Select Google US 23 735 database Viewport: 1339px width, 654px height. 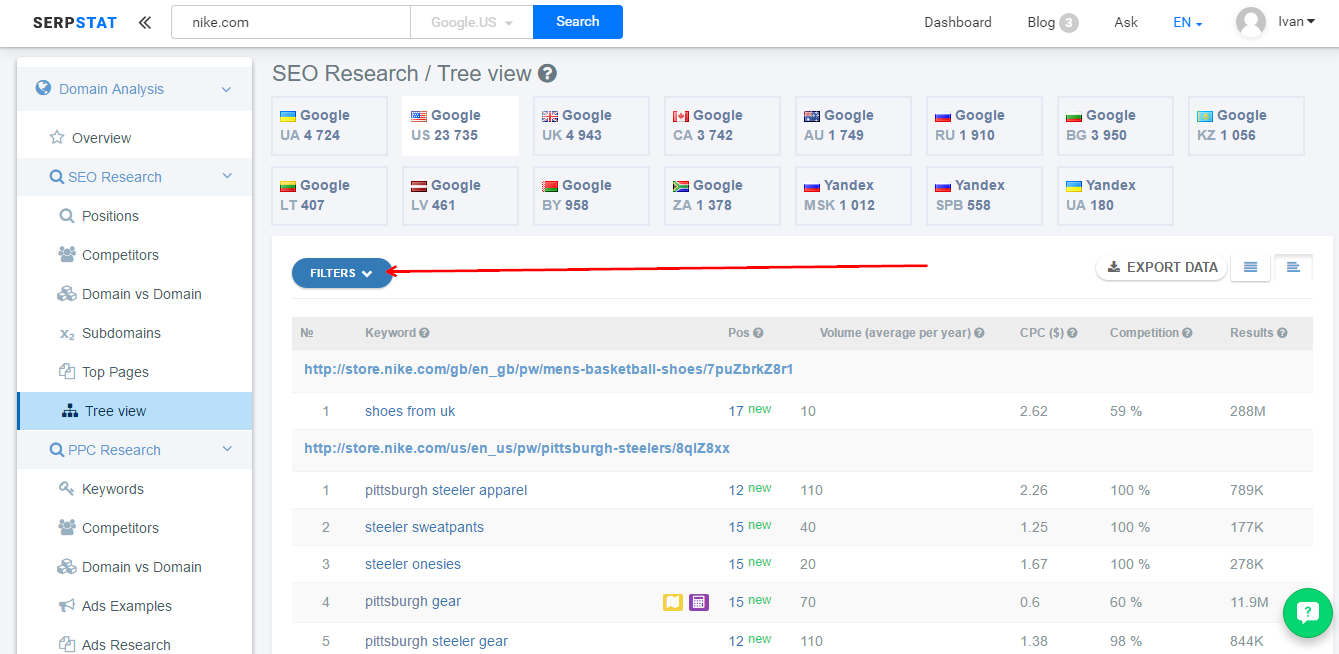click(x=460, y=126)
